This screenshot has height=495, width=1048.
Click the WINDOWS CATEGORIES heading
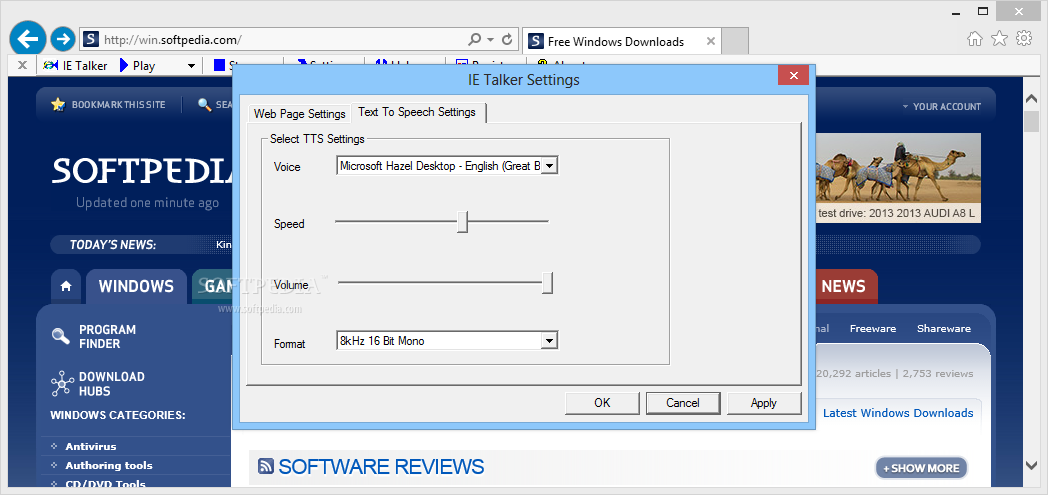[x=118, y=415]
